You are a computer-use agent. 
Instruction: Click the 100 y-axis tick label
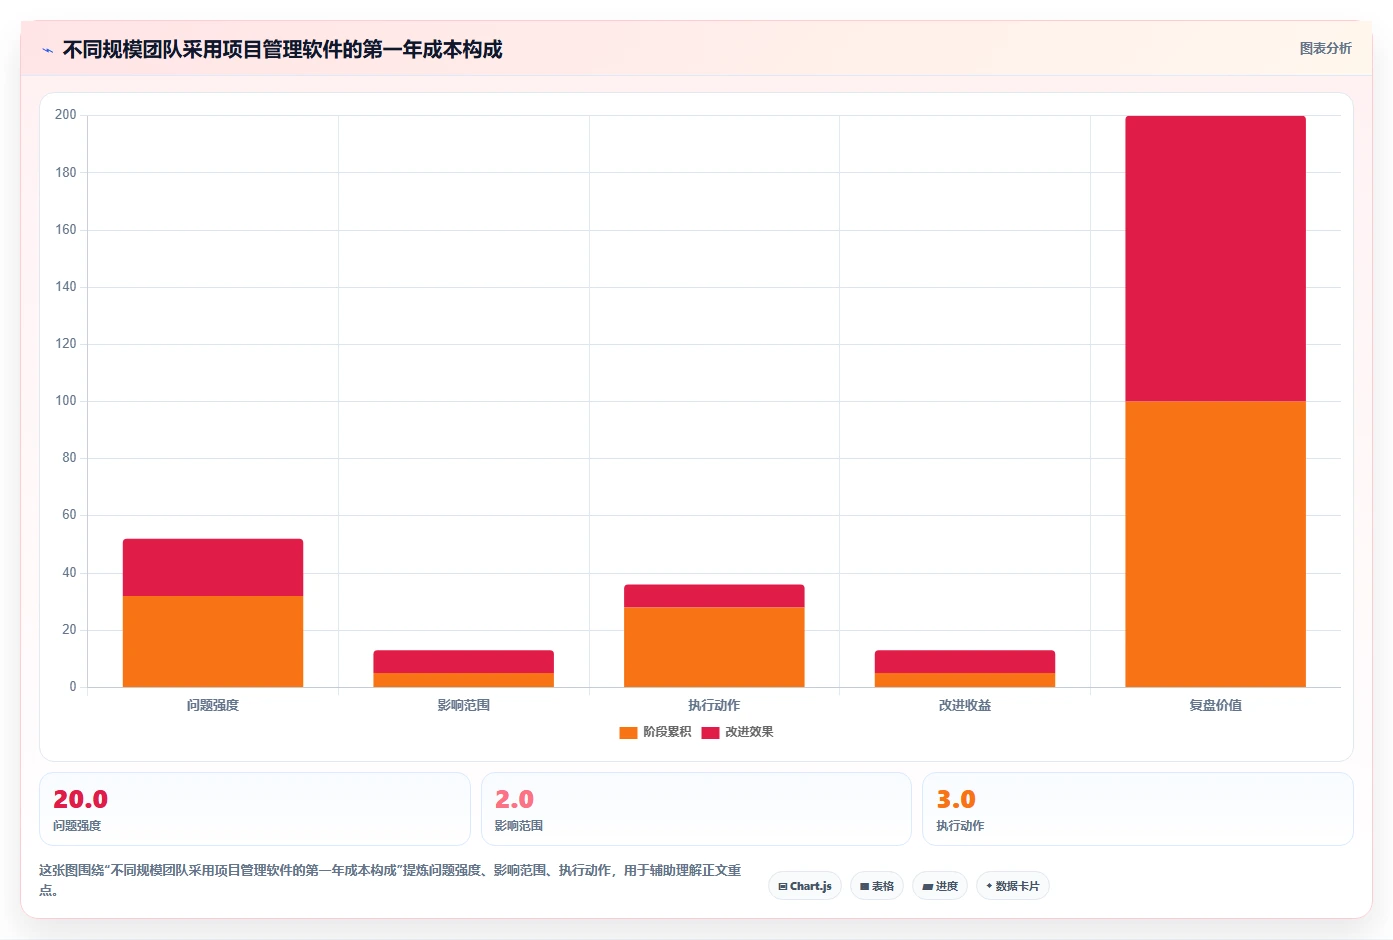(x=65, y=400)
